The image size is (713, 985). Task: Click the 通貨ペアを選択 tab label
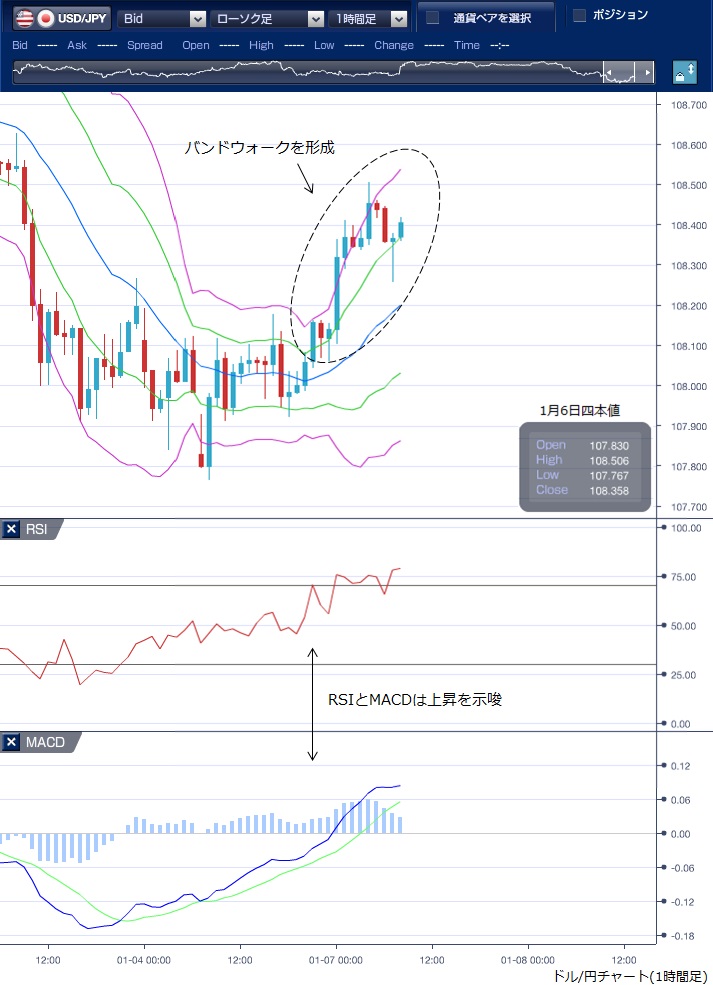(491, 18)
